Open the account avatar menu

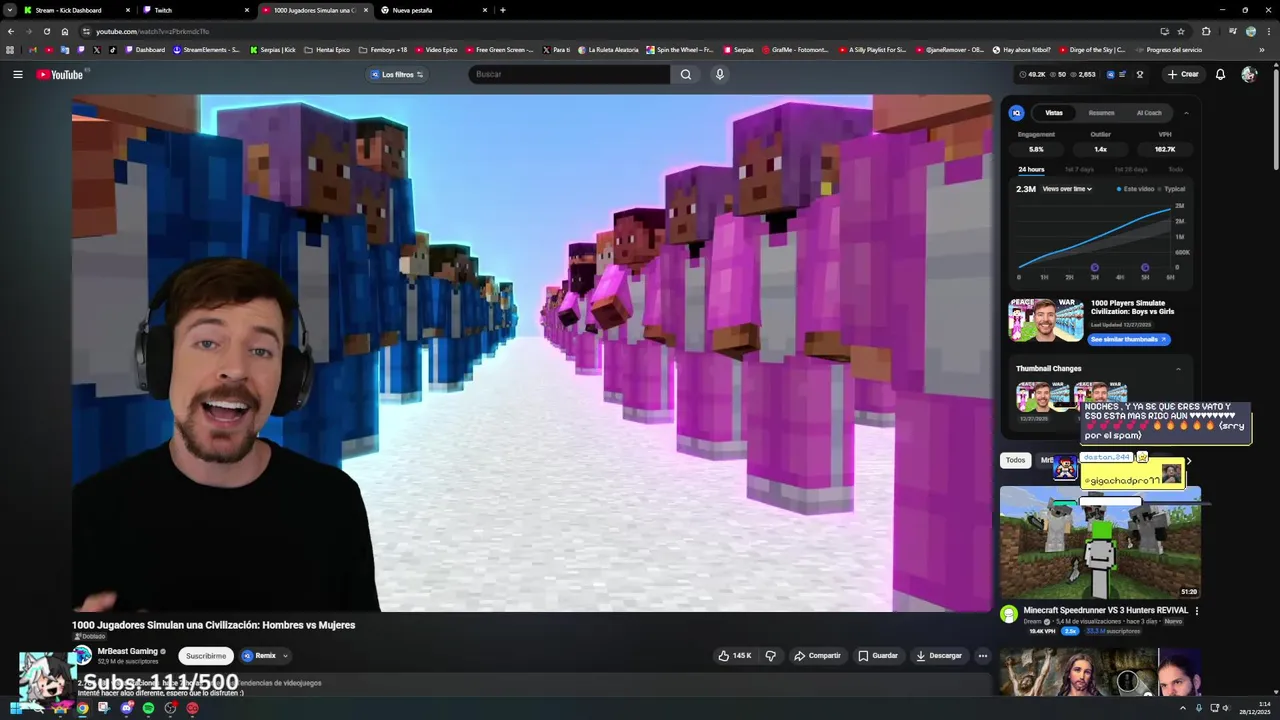(1248, 74)
